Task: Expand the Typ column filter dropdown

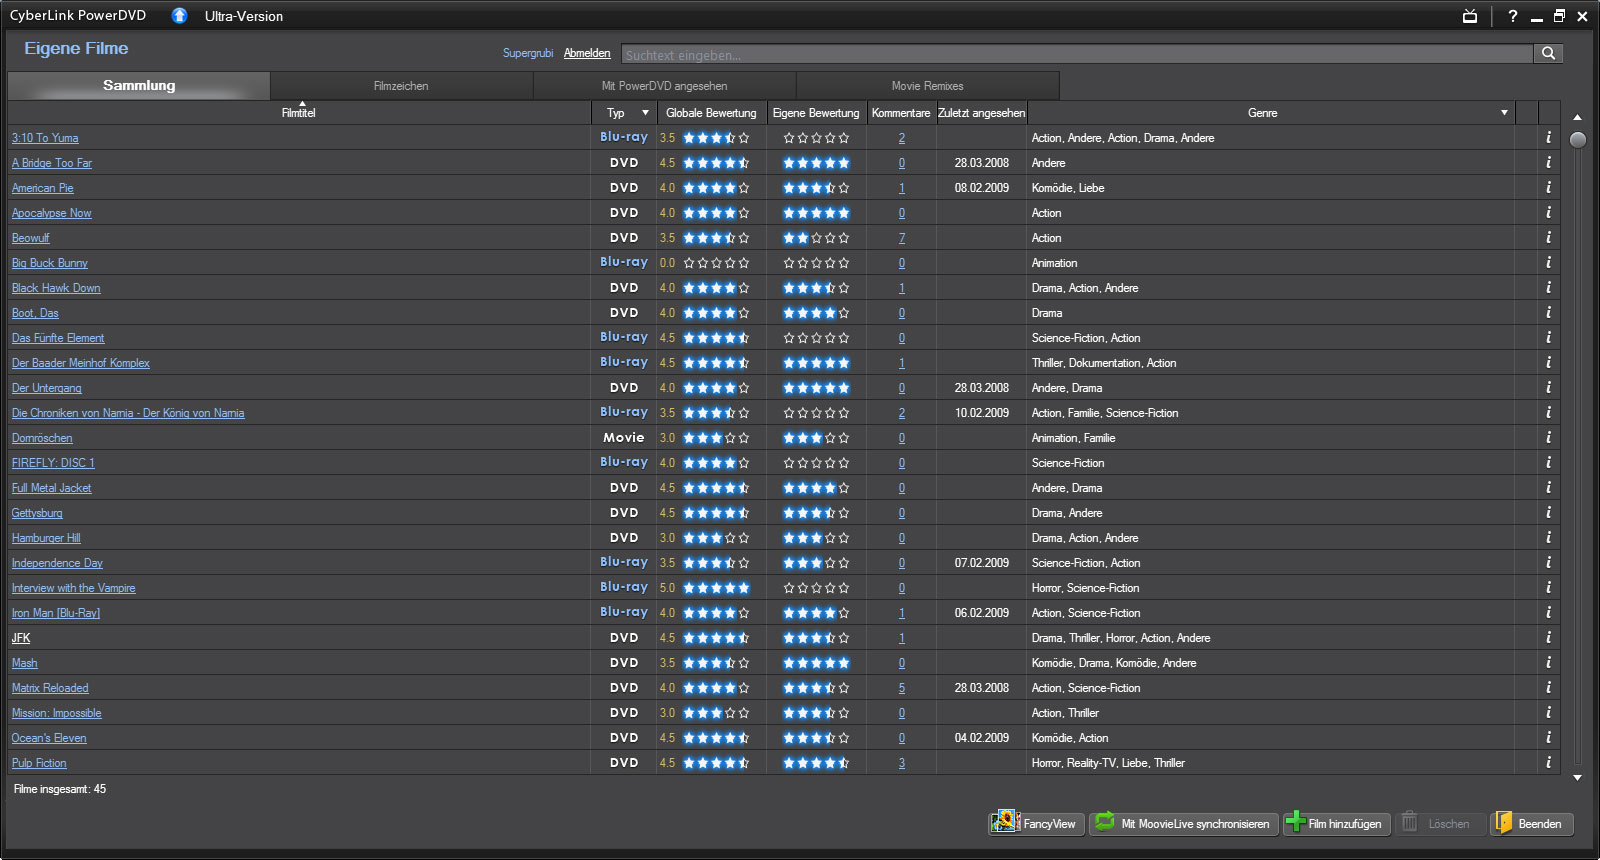Action: pyautogui.click(x=645, y=113)
